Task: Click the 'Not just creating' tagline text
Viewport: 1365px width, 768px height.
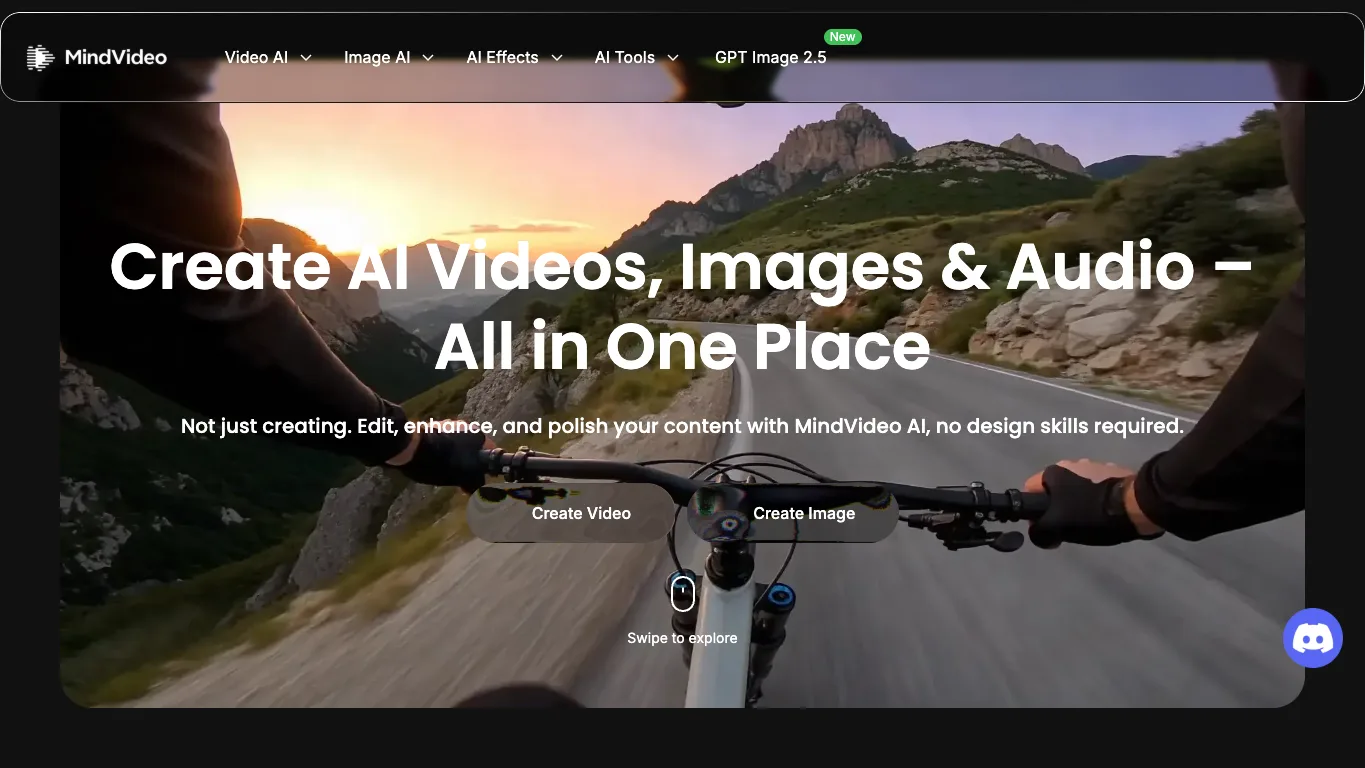Action: click(682, 426)
